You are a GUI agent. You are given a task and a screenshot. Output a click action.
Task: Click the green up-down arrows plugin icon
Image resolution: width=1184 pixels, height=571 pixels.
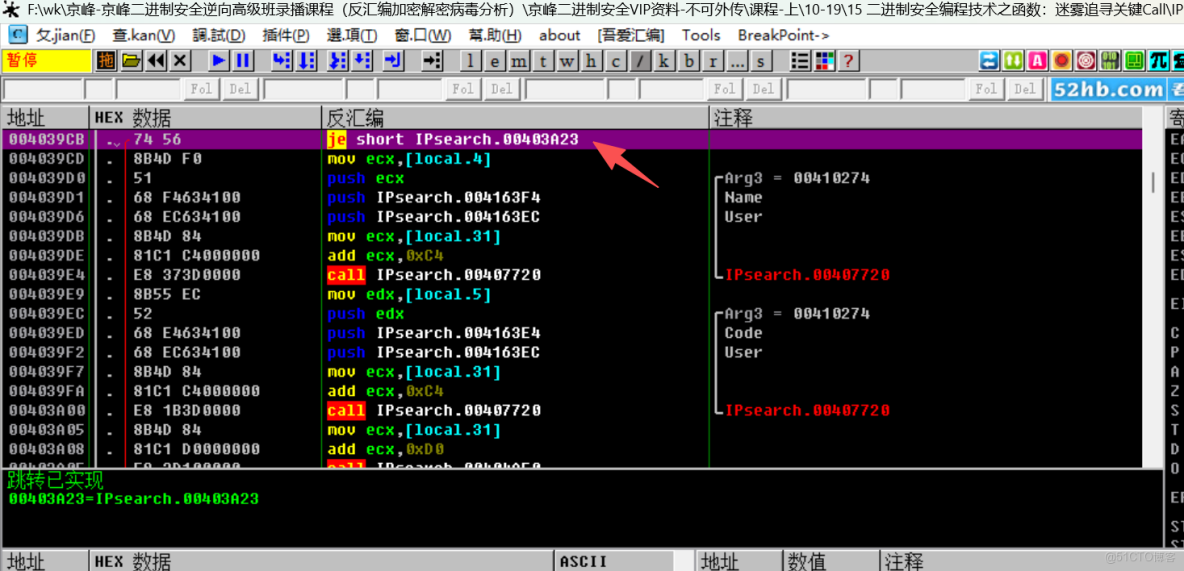(1013, 61)
